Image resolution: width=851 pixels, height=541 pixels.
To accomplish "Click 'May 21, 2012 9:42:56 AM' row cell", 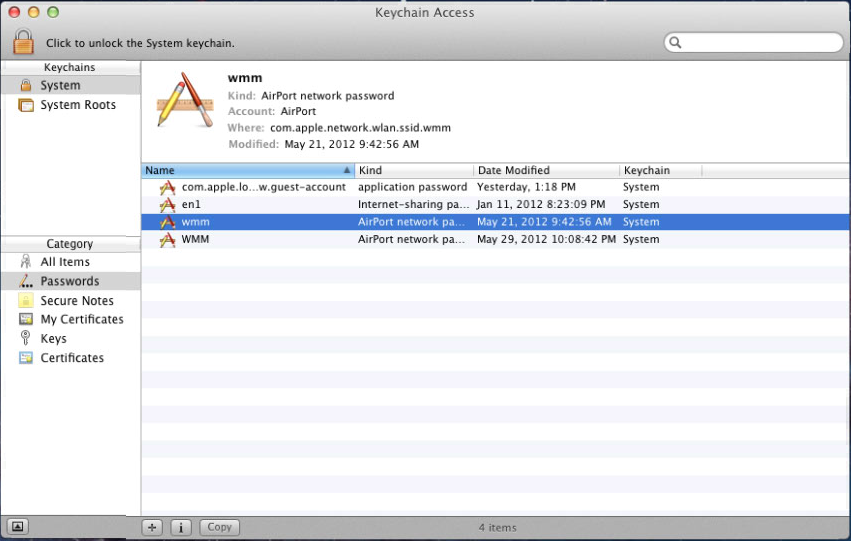I will 544,222.
